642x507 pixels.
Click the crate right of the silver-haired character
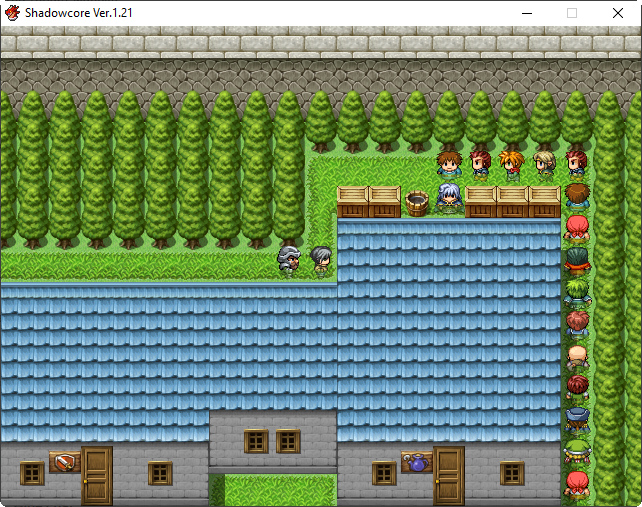pos(481,201)
